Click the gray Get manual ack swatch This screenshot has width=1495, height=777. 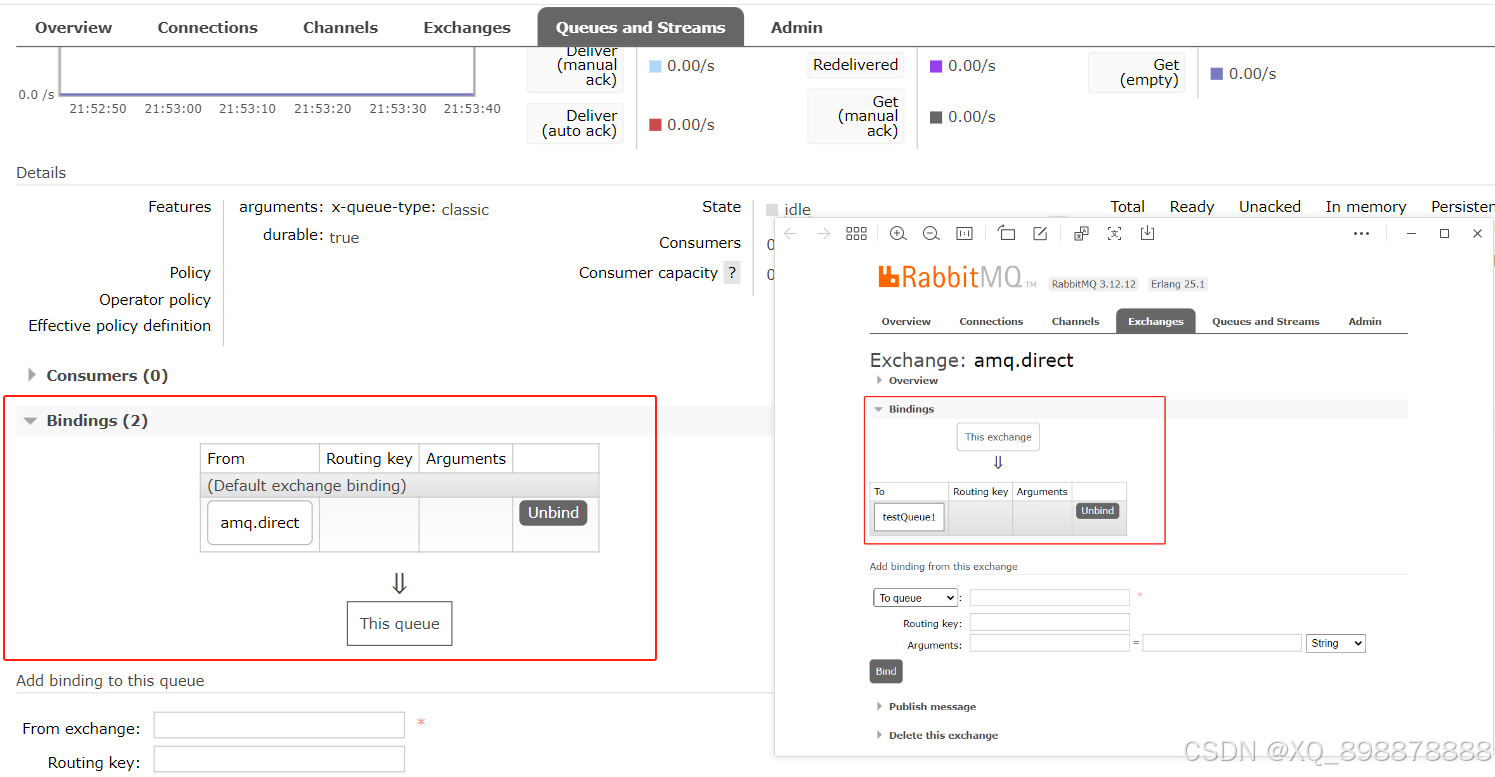pos(936,117)
